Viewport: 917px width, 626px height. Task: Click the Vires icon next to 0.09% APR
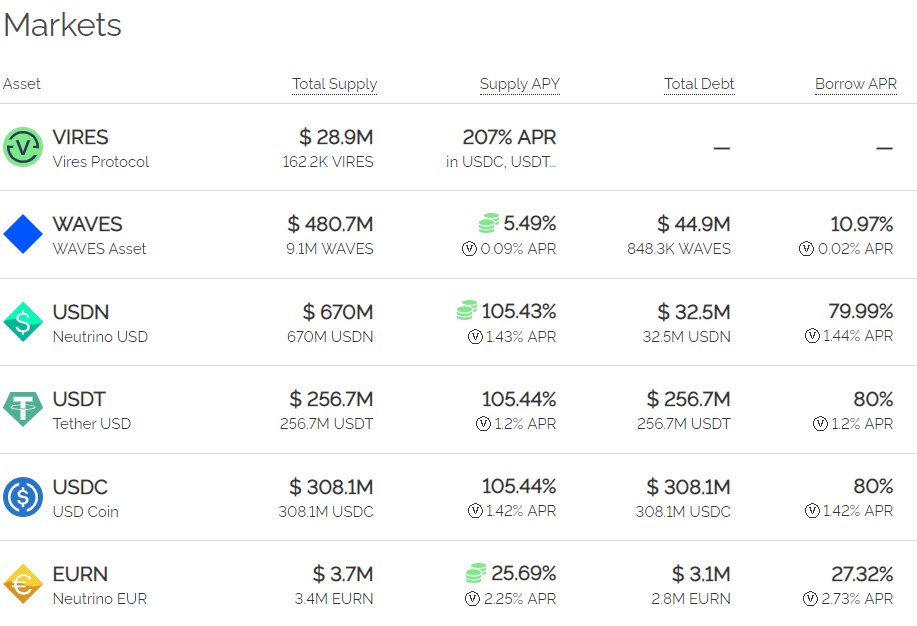point(469,249)
